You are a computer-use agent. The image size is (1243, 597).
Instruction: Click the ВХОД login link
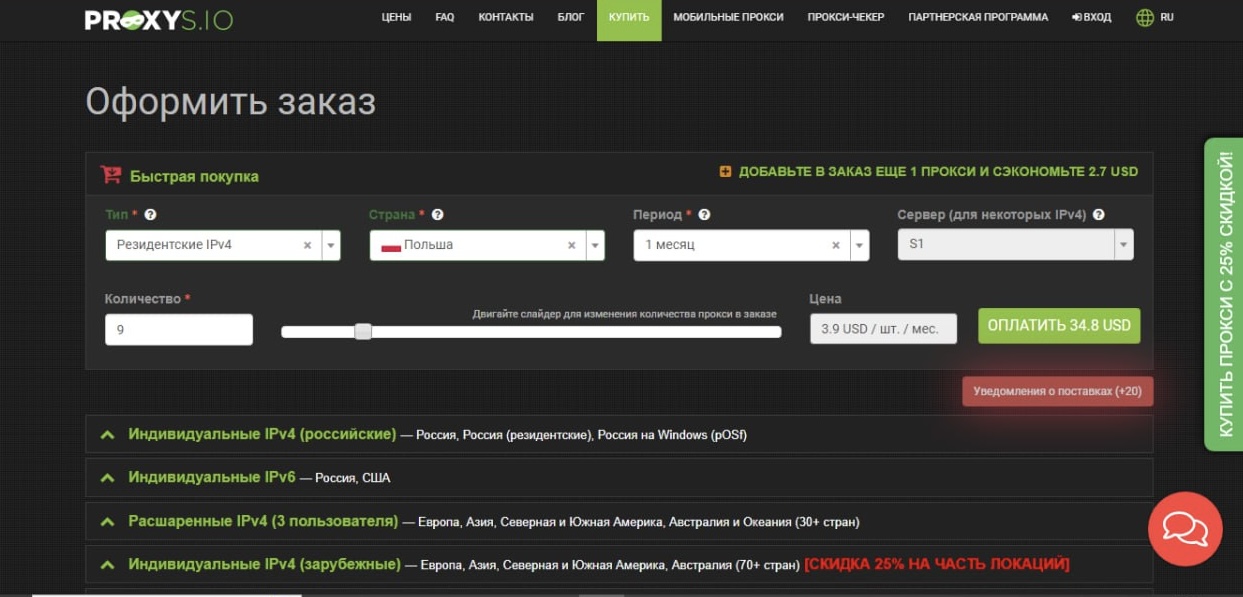pyautogui.click(x=1092, y=17)
